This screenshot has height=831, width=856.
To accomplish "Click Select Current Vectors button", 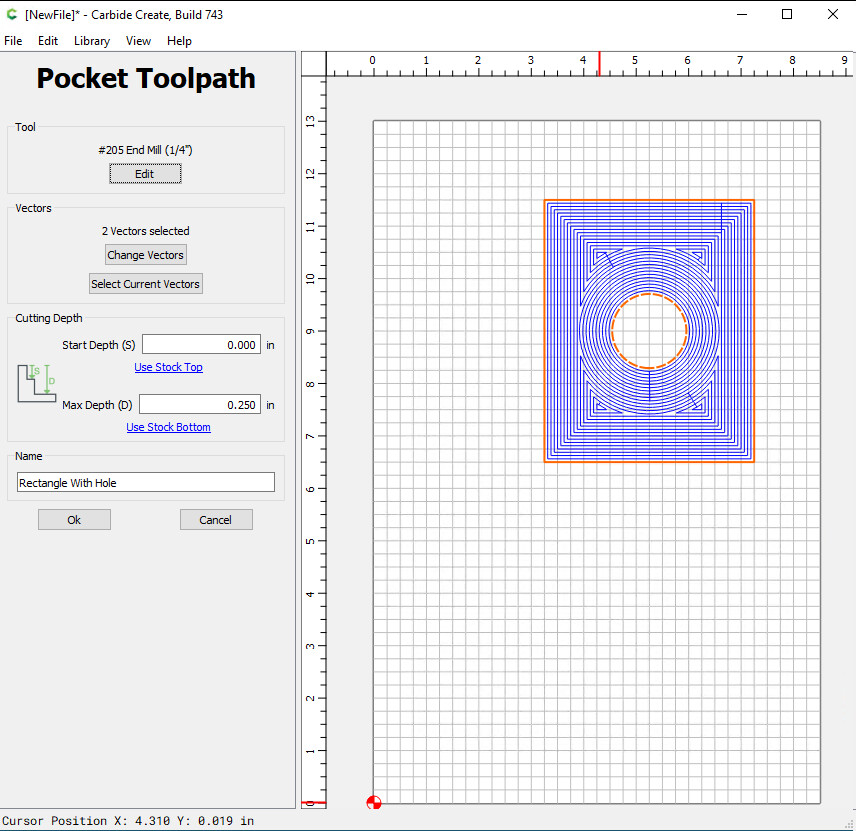I will pos(146,284).
